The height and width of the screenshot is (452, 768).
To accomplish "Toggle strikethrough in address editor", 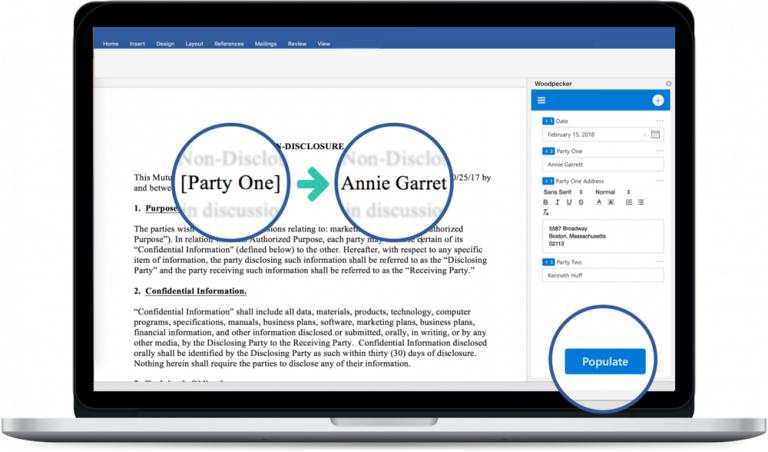I will point(581,202).
